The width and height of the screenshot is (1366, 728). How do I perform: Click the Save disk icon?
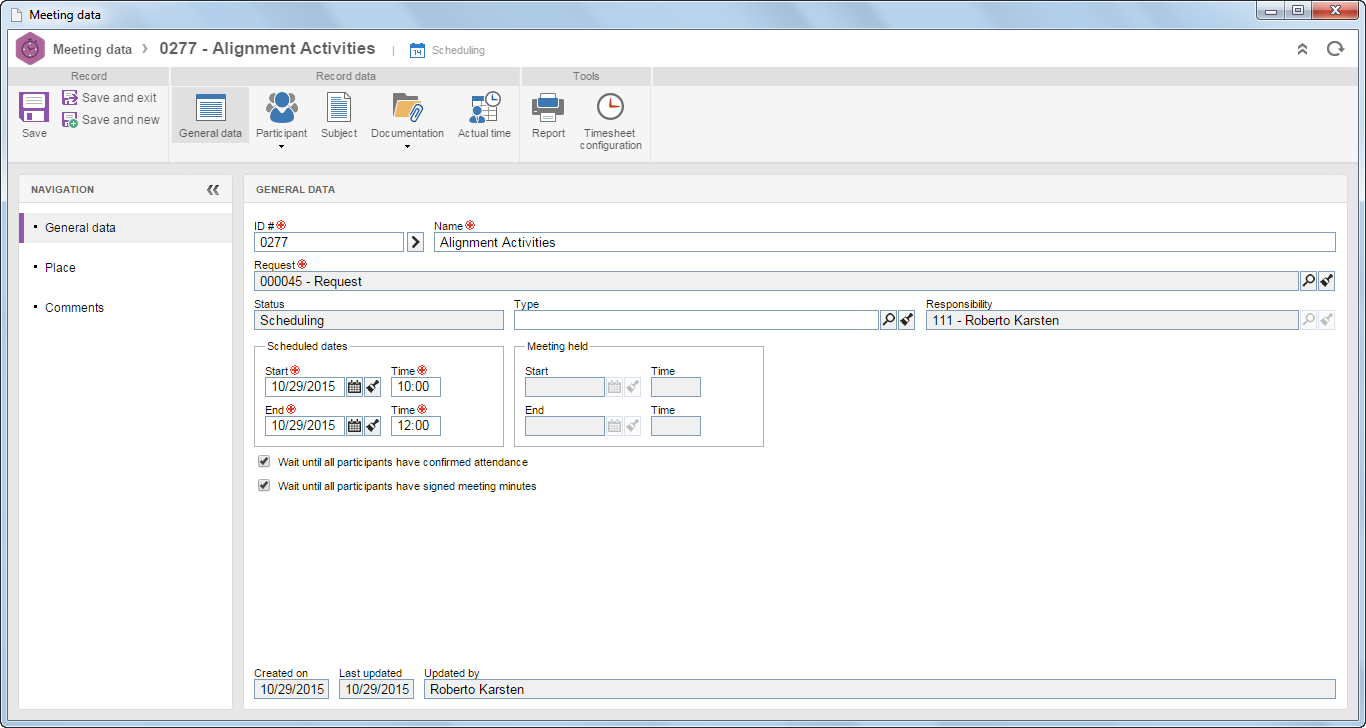34,108
